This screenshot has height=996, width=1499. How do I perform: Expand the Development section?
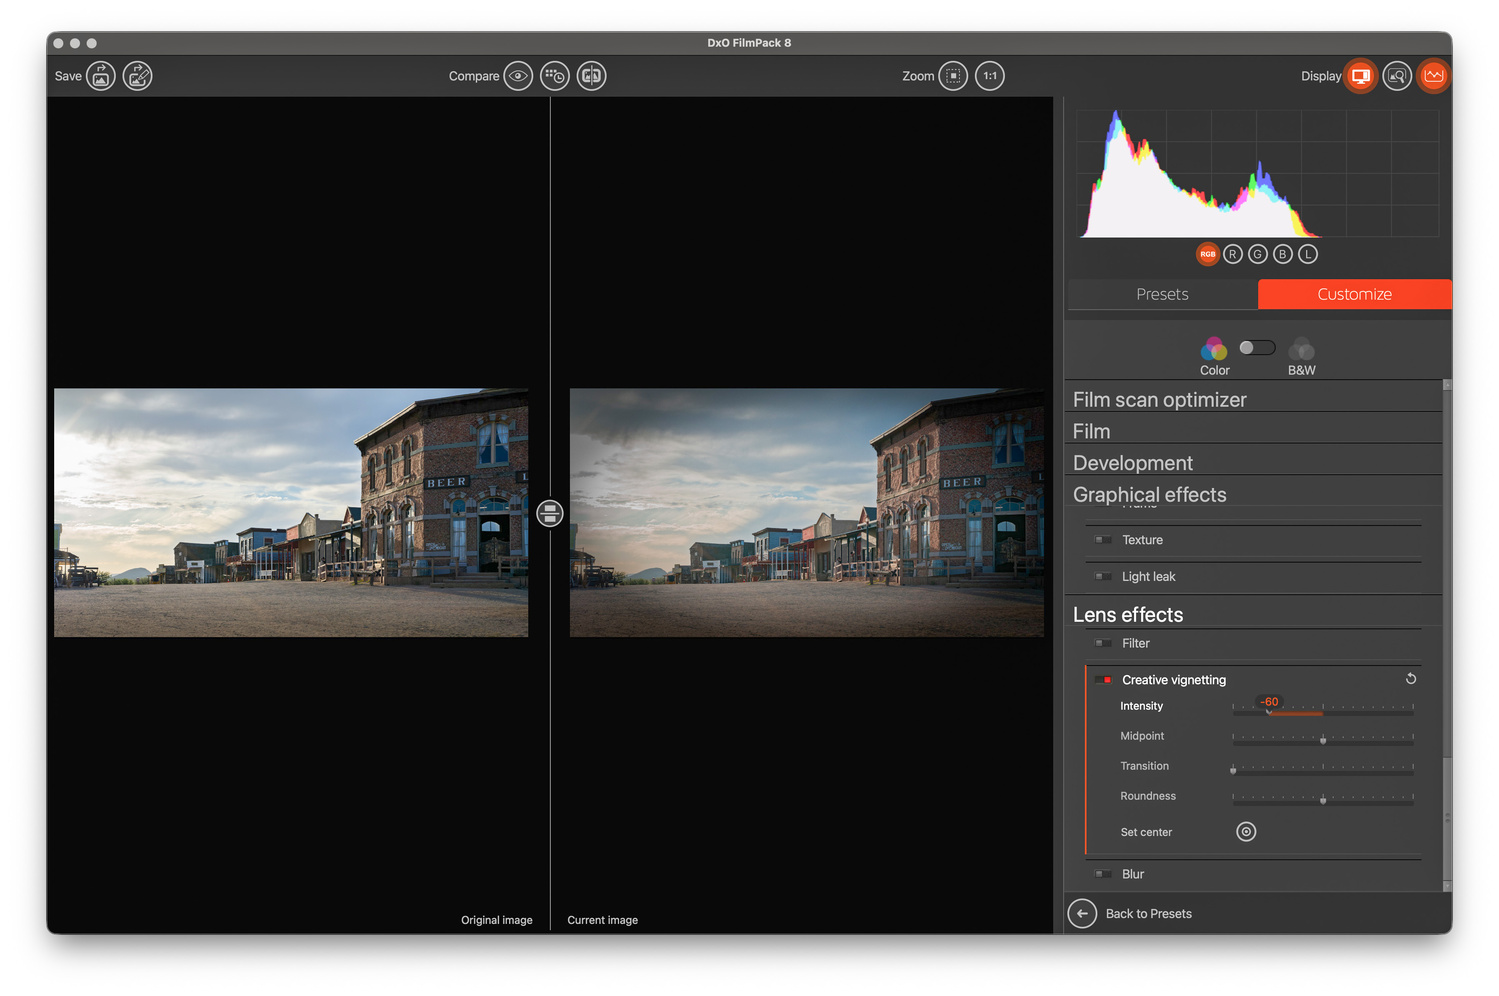(x=1132, y=463)
